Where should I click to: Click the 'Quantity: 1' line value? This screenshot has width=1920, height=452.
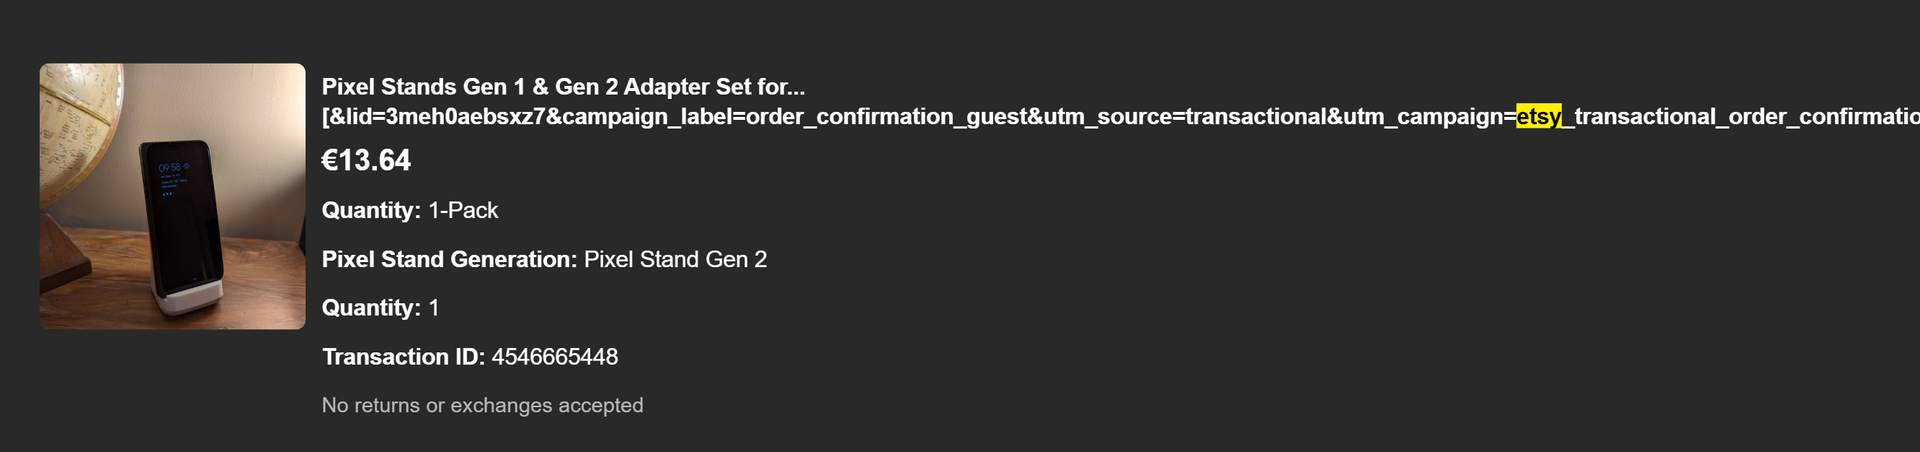coord(434,308)
